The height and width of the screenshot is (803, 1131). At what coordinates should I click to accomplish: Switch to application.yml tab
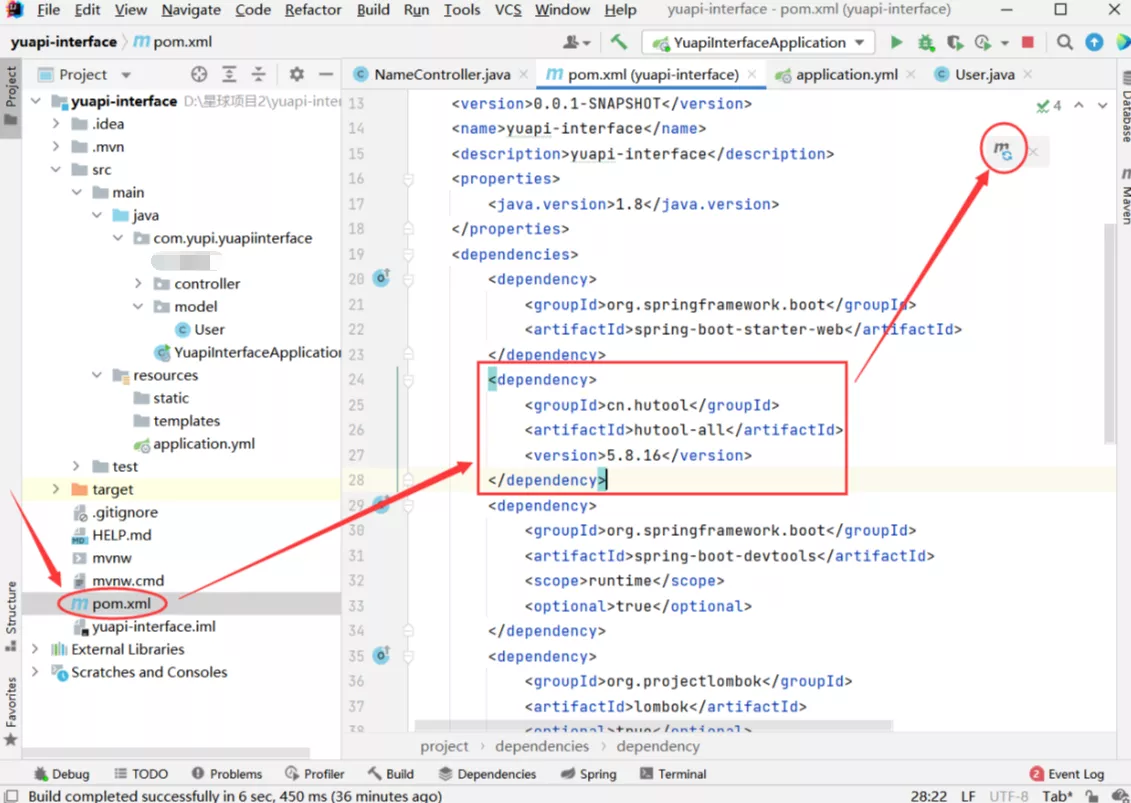click(x=846, y=74)
